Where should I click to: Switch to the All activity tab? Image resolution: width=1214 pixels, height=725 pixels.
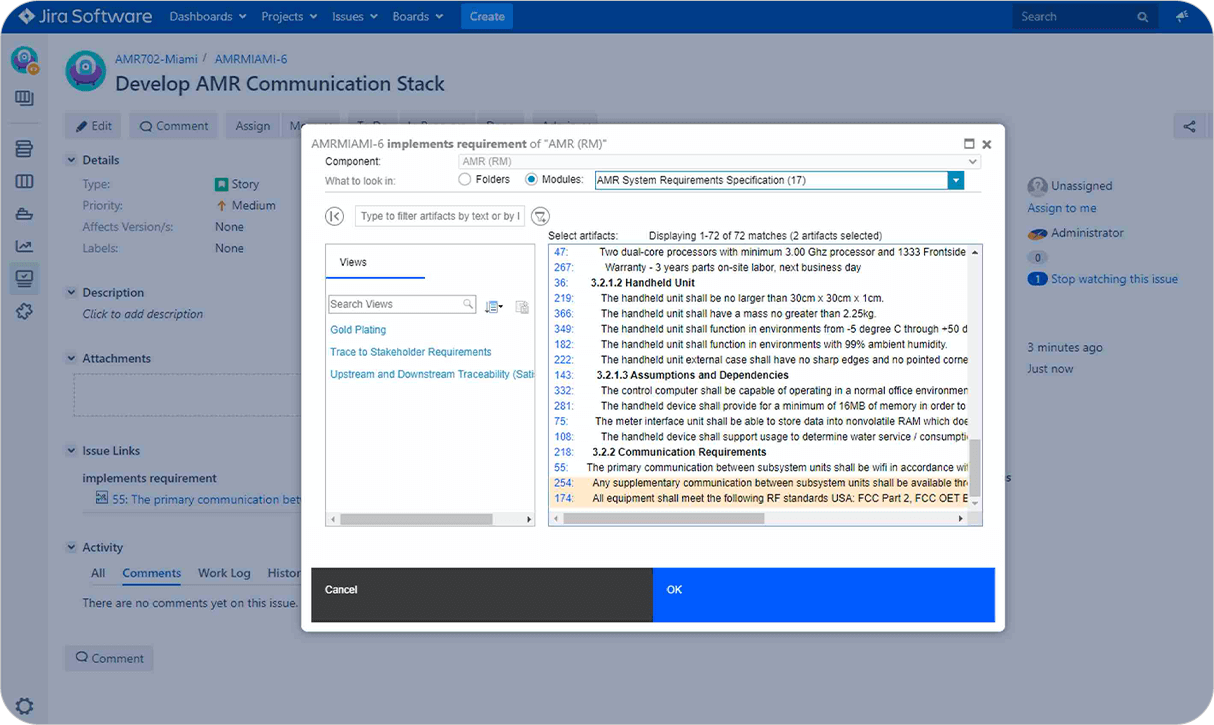click(98, 573)
